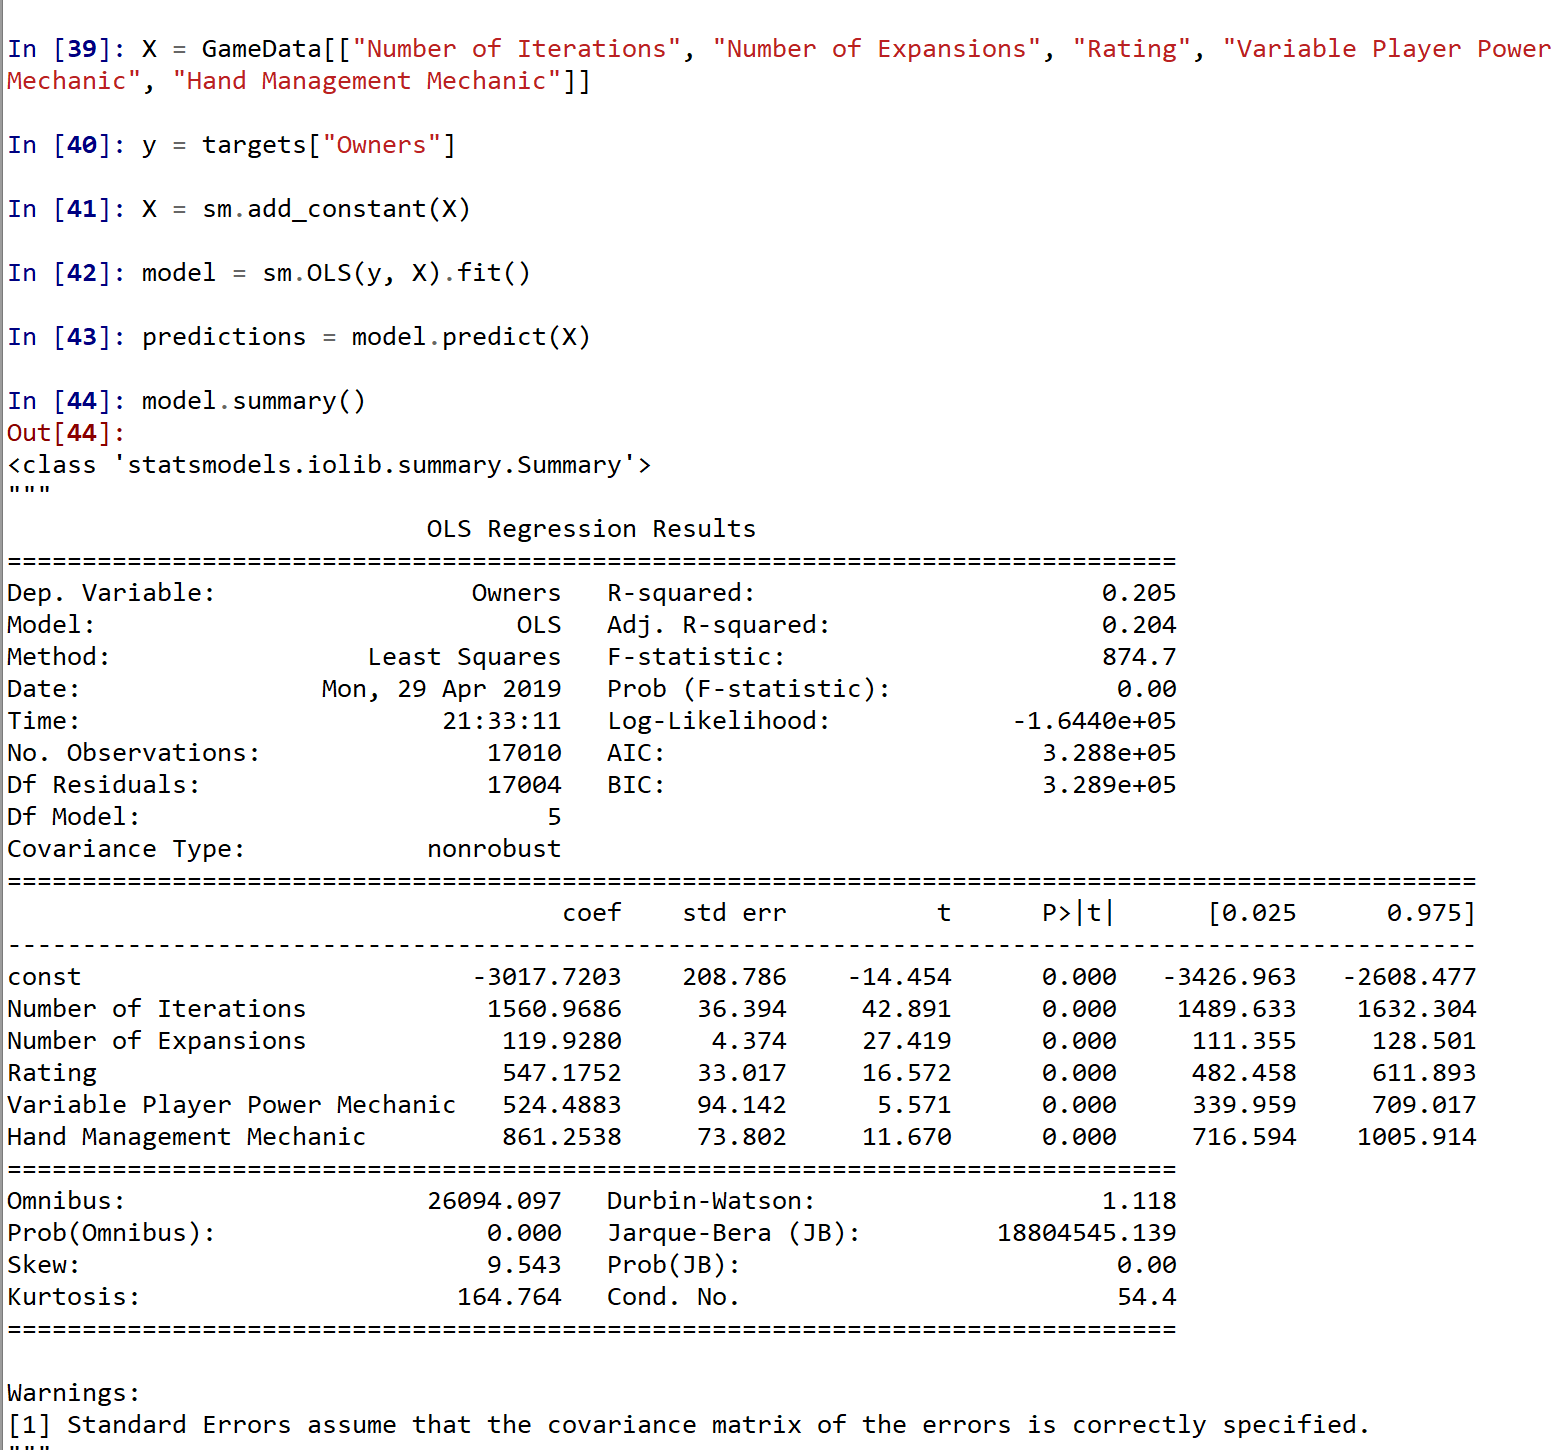Click the Jarque-Bera value 18804545.139
Viewport: 1560px width, 1450px height.
tap(1087, 1233)
